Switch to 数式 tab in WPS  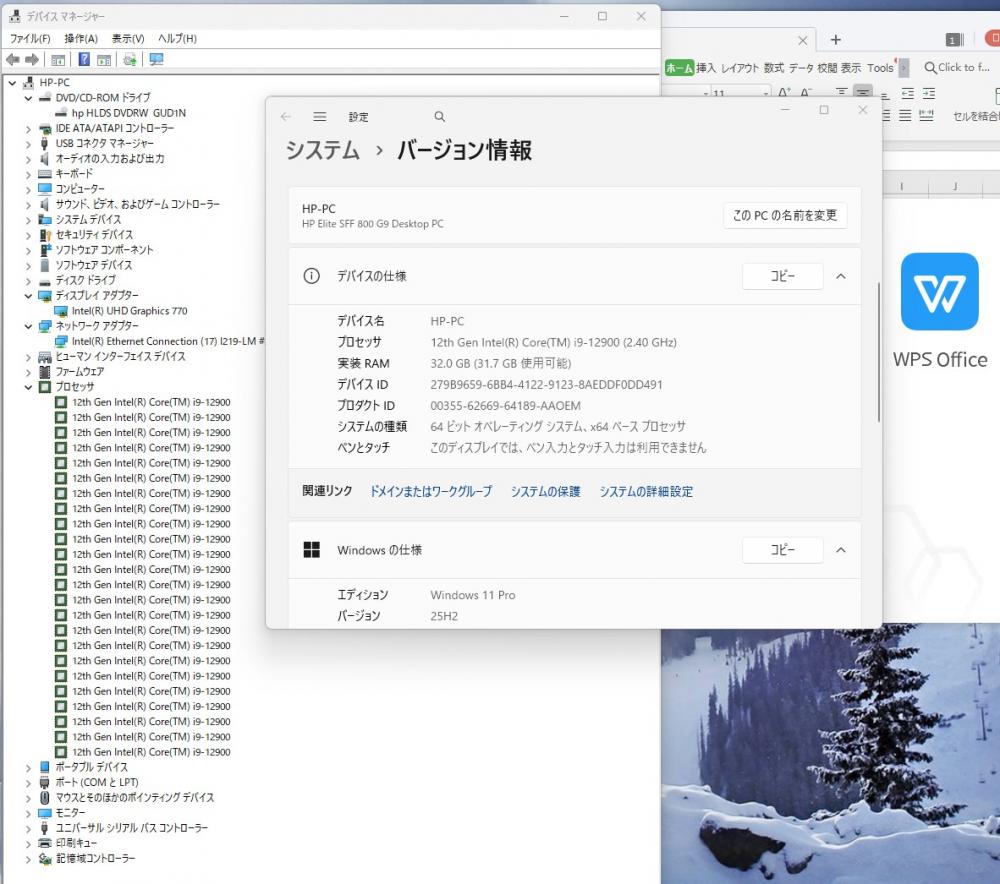(774, 68)
